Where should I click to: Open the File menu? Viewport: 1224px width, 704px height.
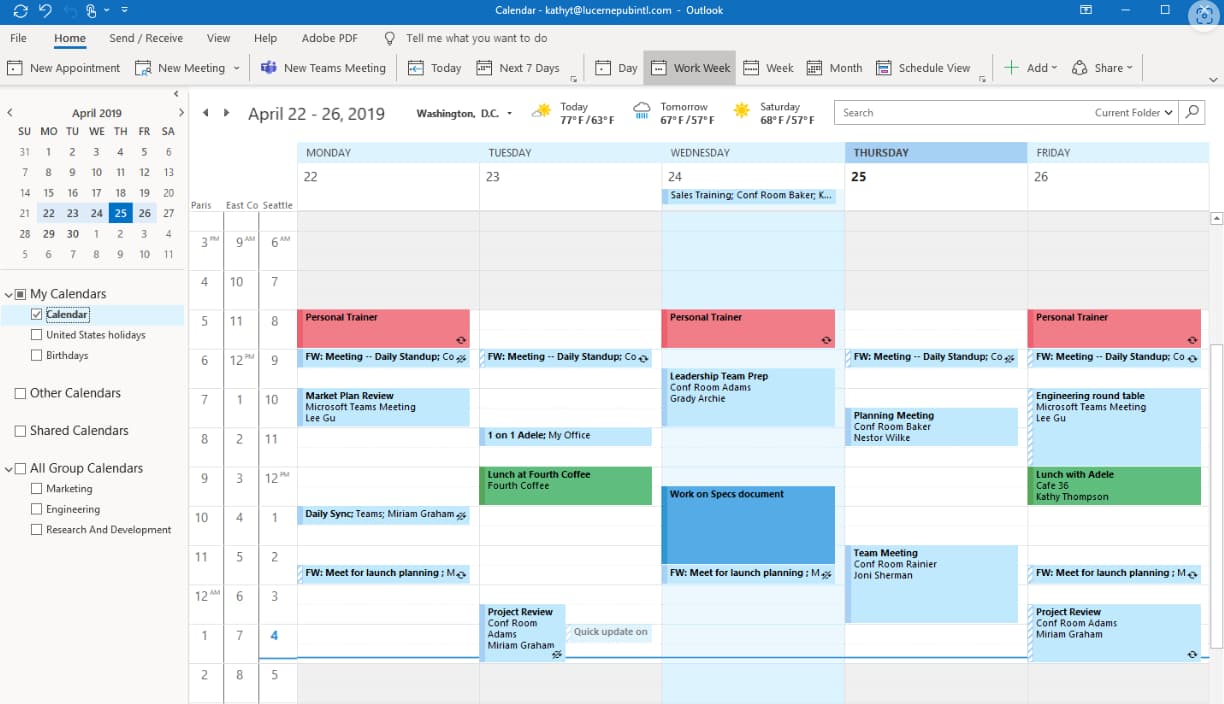[x=18, y=38]
